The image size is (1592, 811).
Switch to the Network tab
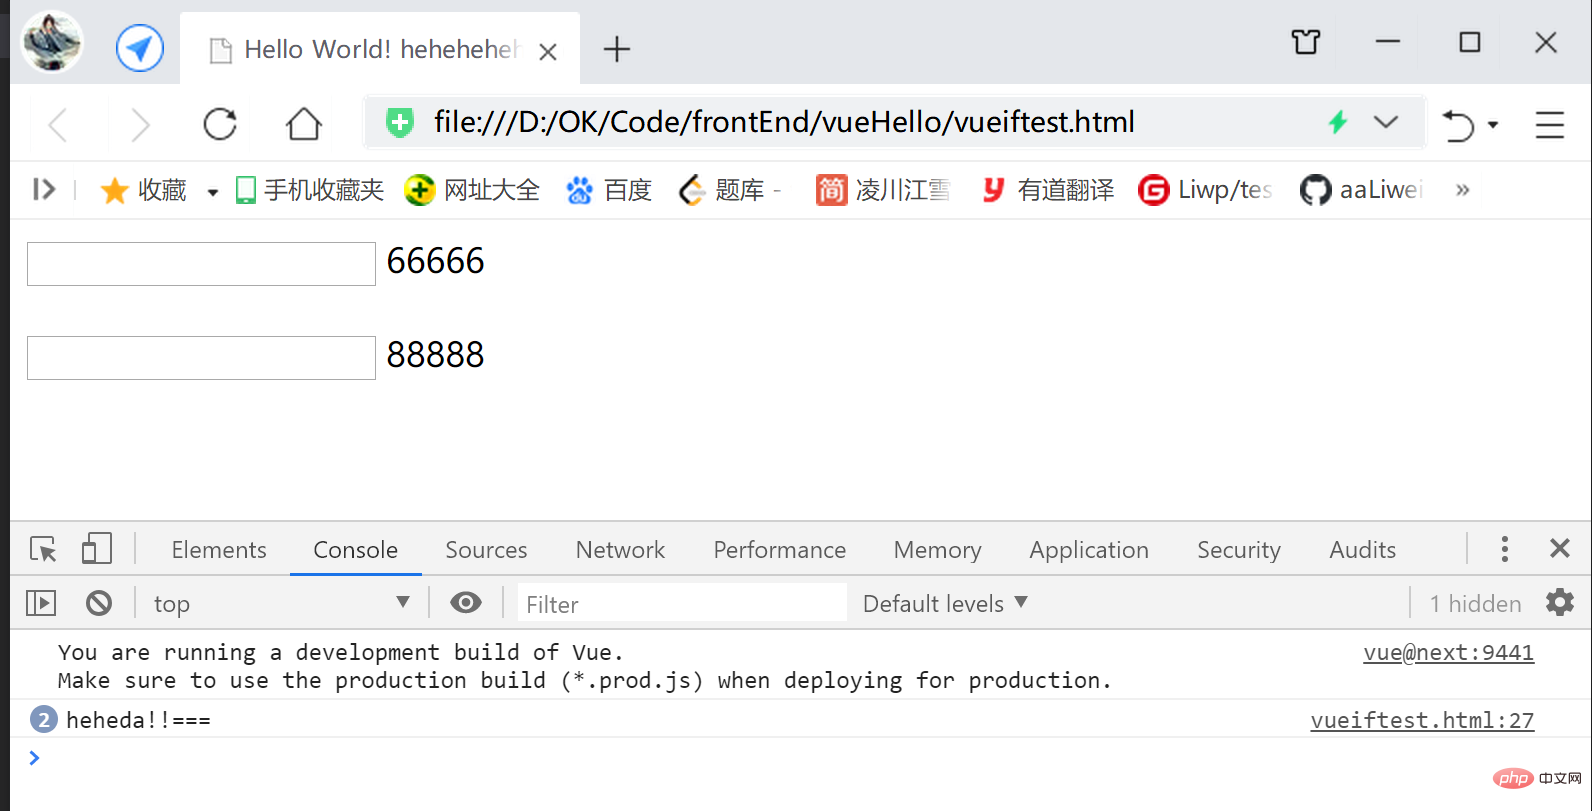point(620,550)
